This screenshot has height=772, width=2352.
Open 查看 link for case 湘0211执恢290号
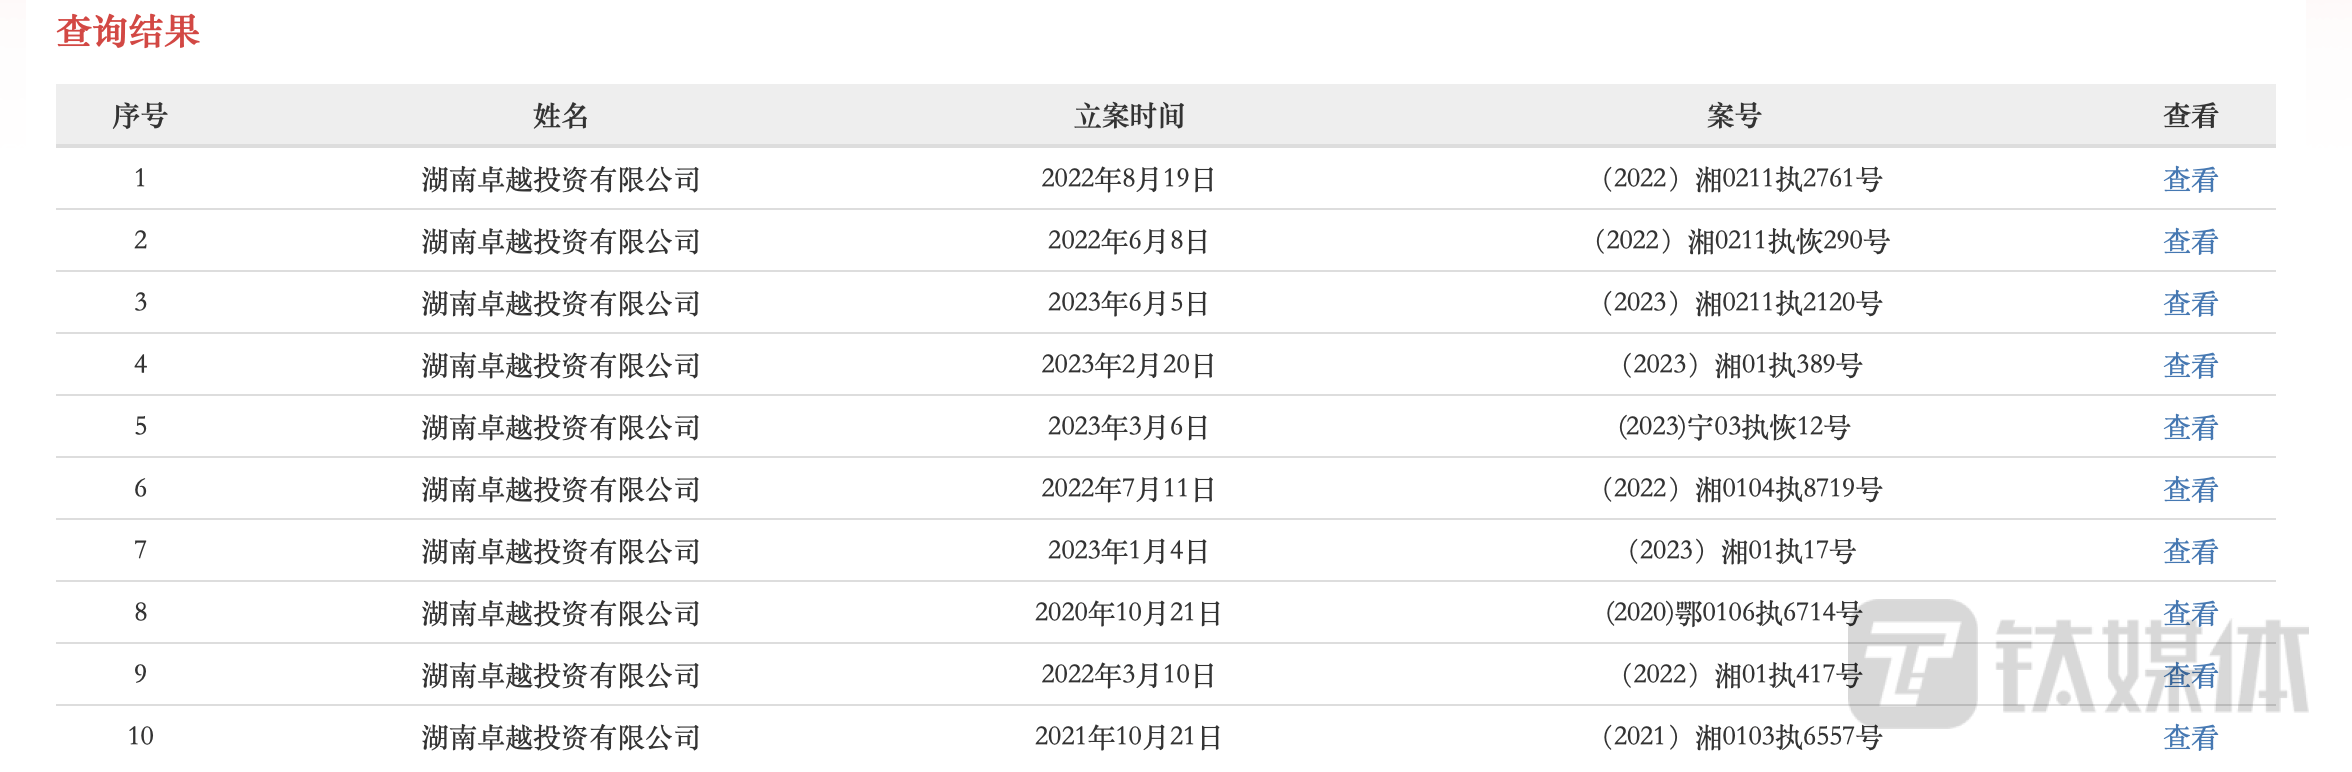(2190, 241)
